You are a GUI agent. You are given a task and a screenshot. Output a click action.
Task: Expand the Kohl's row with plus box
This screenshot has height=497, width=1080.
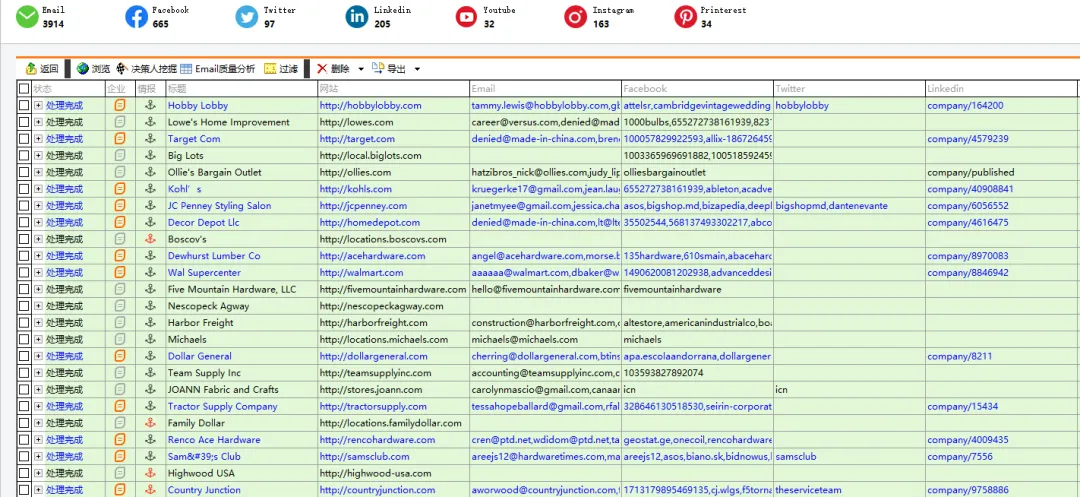38,189
